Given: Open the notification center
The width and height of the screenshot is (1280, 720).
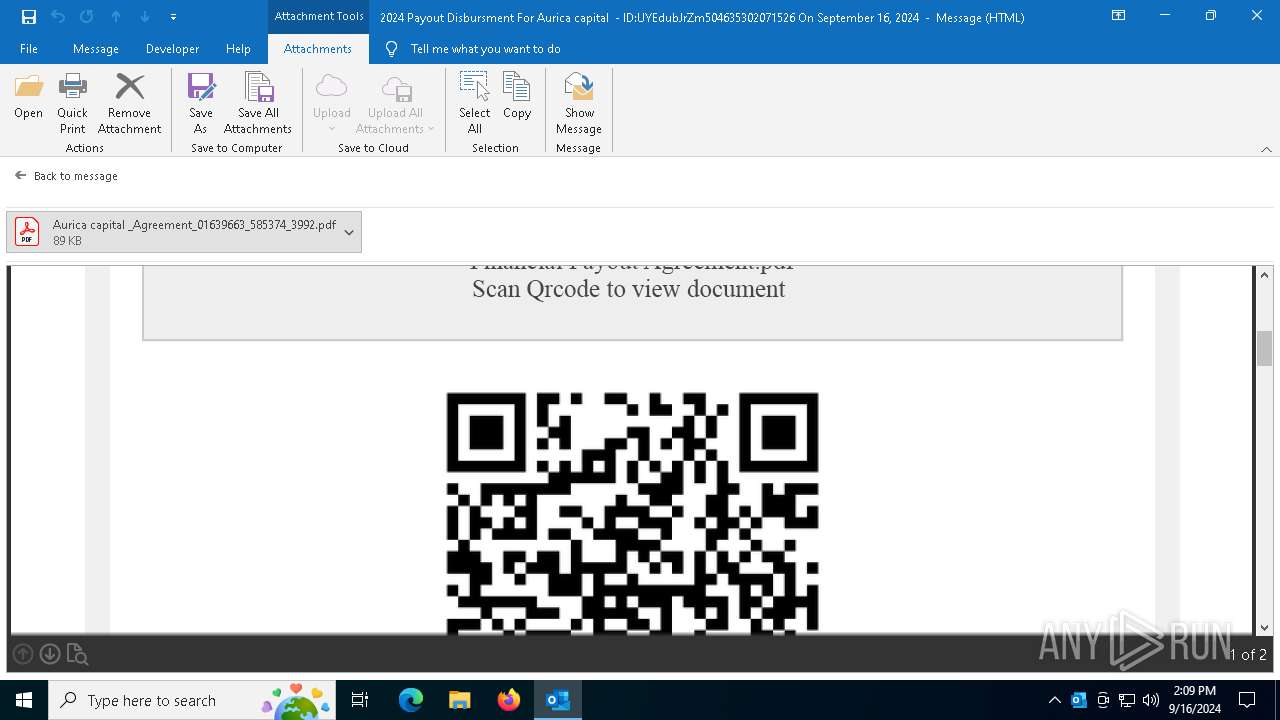Looking at the screenshot, I should coord(1247,700).
